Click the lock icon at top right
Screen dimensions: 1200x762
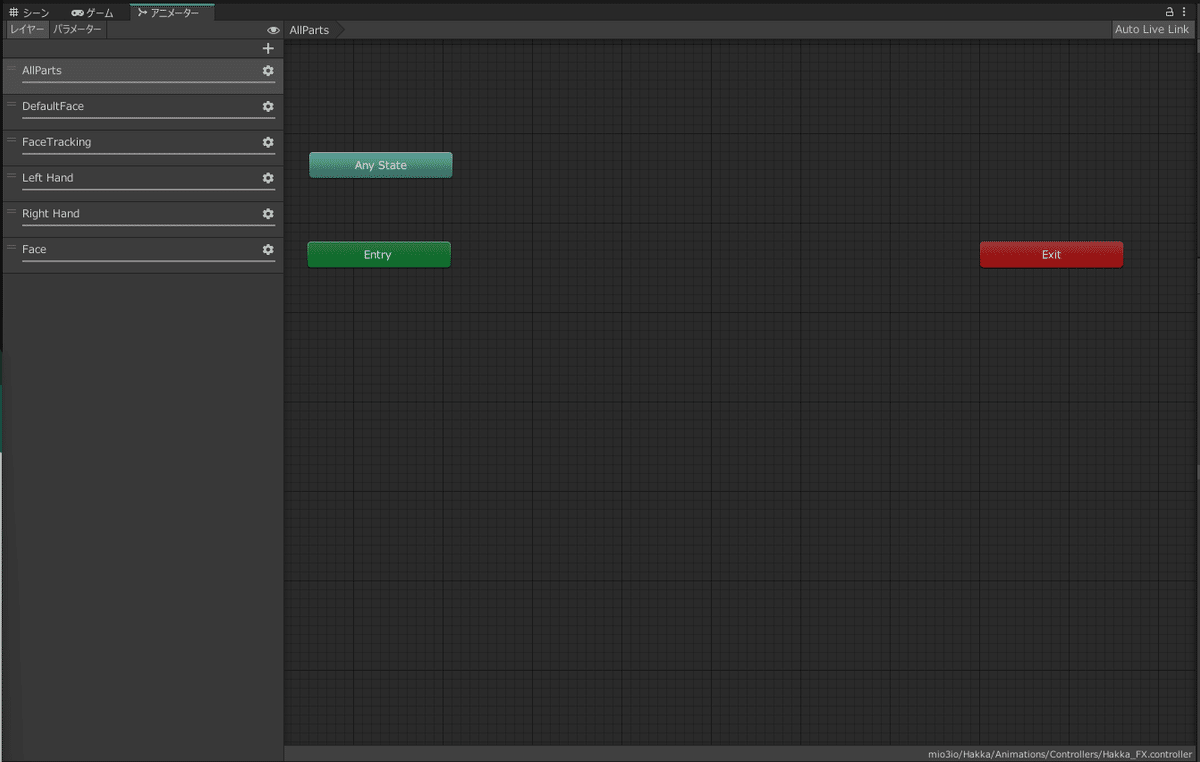click(1170, 12)
